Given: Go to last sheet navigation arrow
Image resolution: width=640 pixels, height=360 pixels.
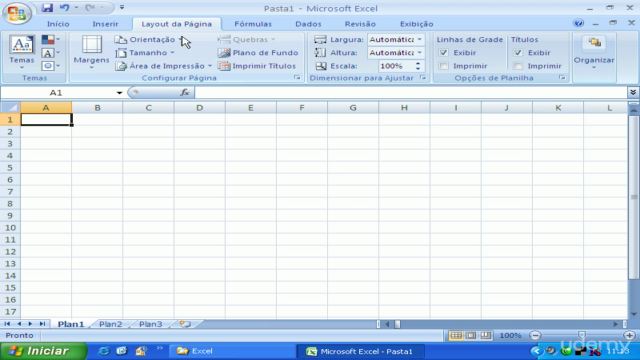Looking at the screenshot, I should pos(42,324).
